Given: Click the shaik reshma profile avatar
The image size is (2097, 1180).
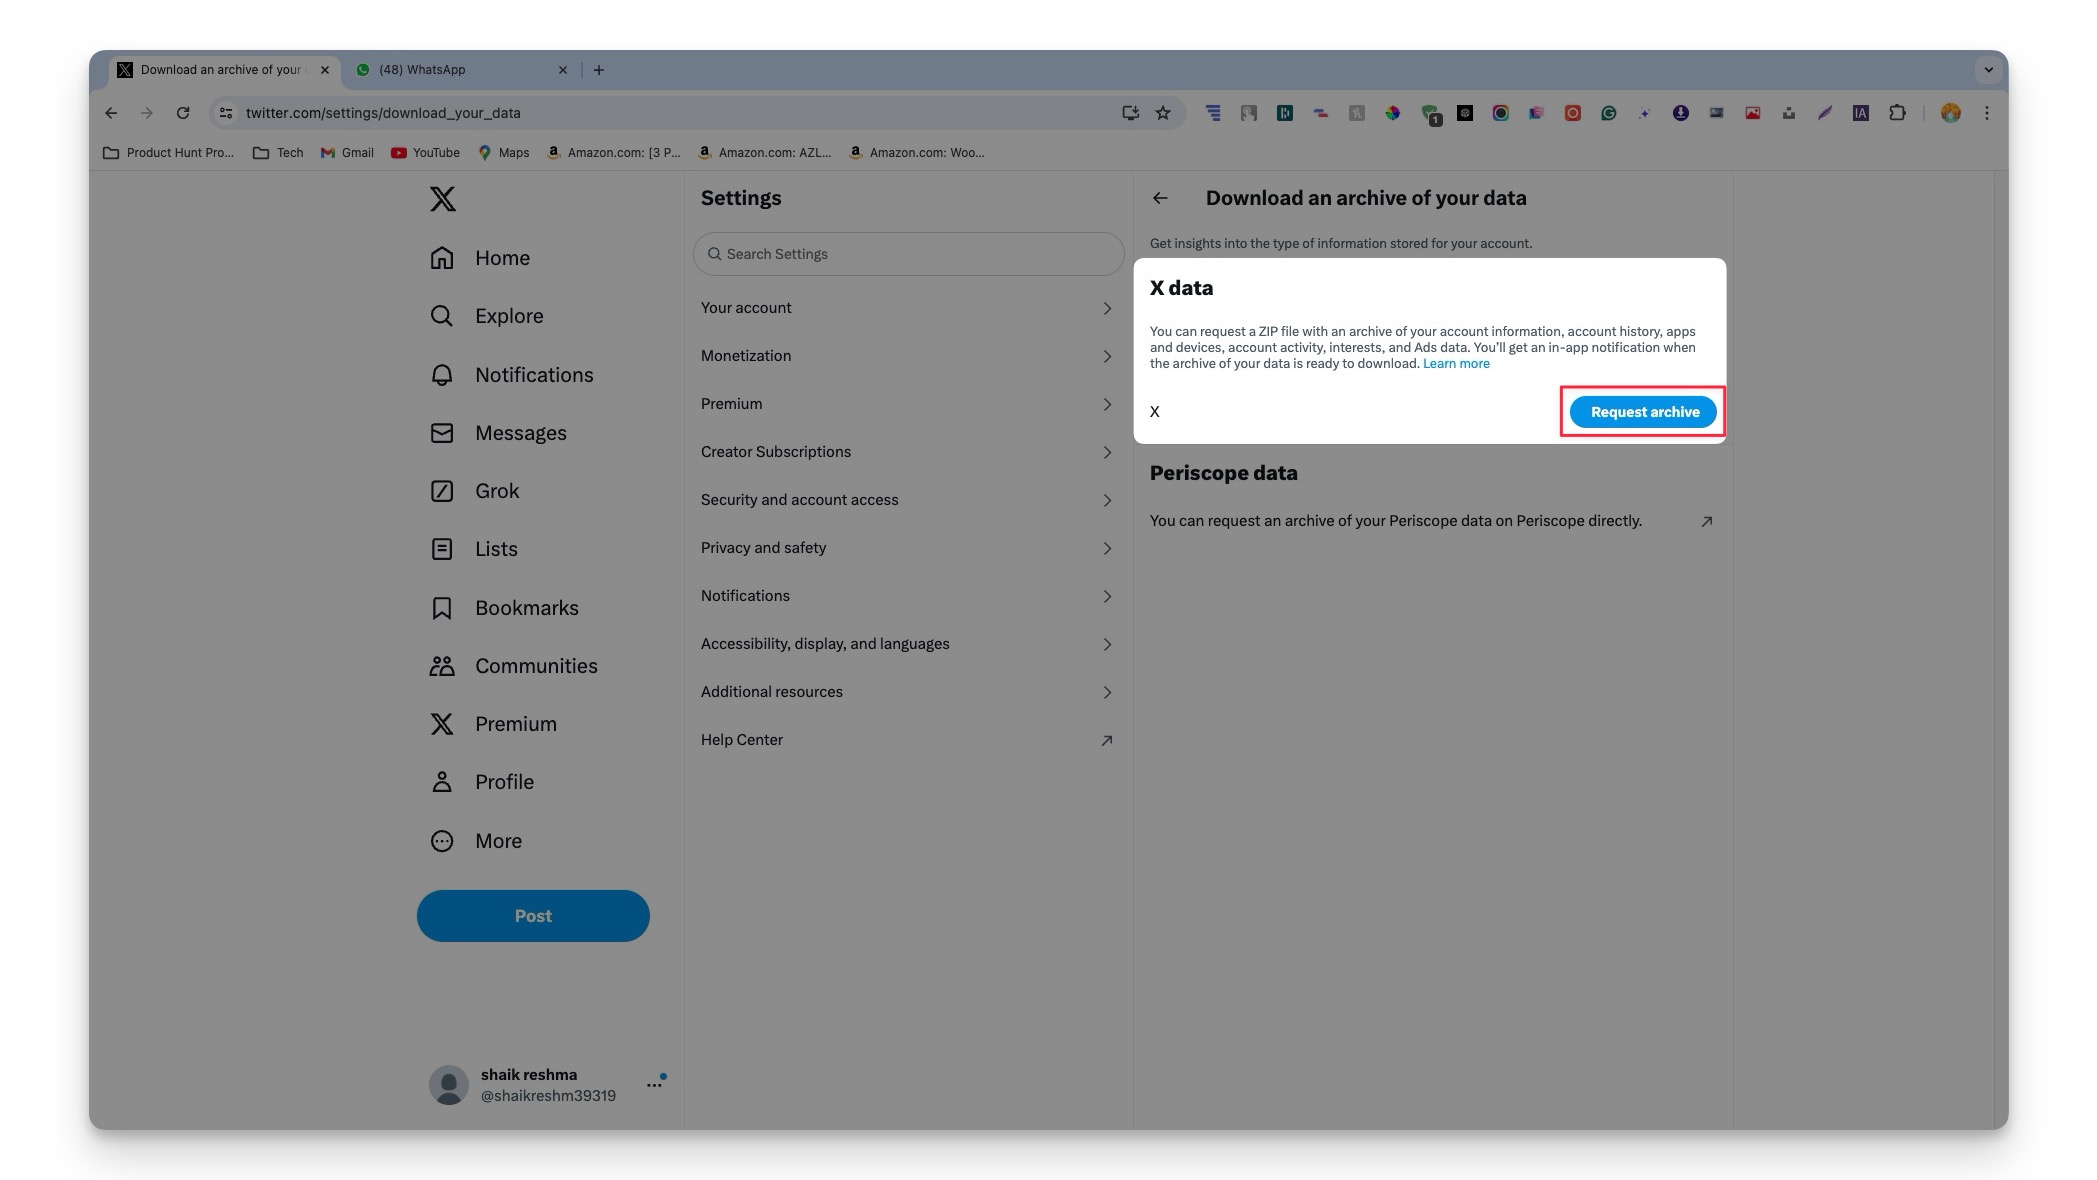Looking at the screenshot, I should coord(449,1085).
